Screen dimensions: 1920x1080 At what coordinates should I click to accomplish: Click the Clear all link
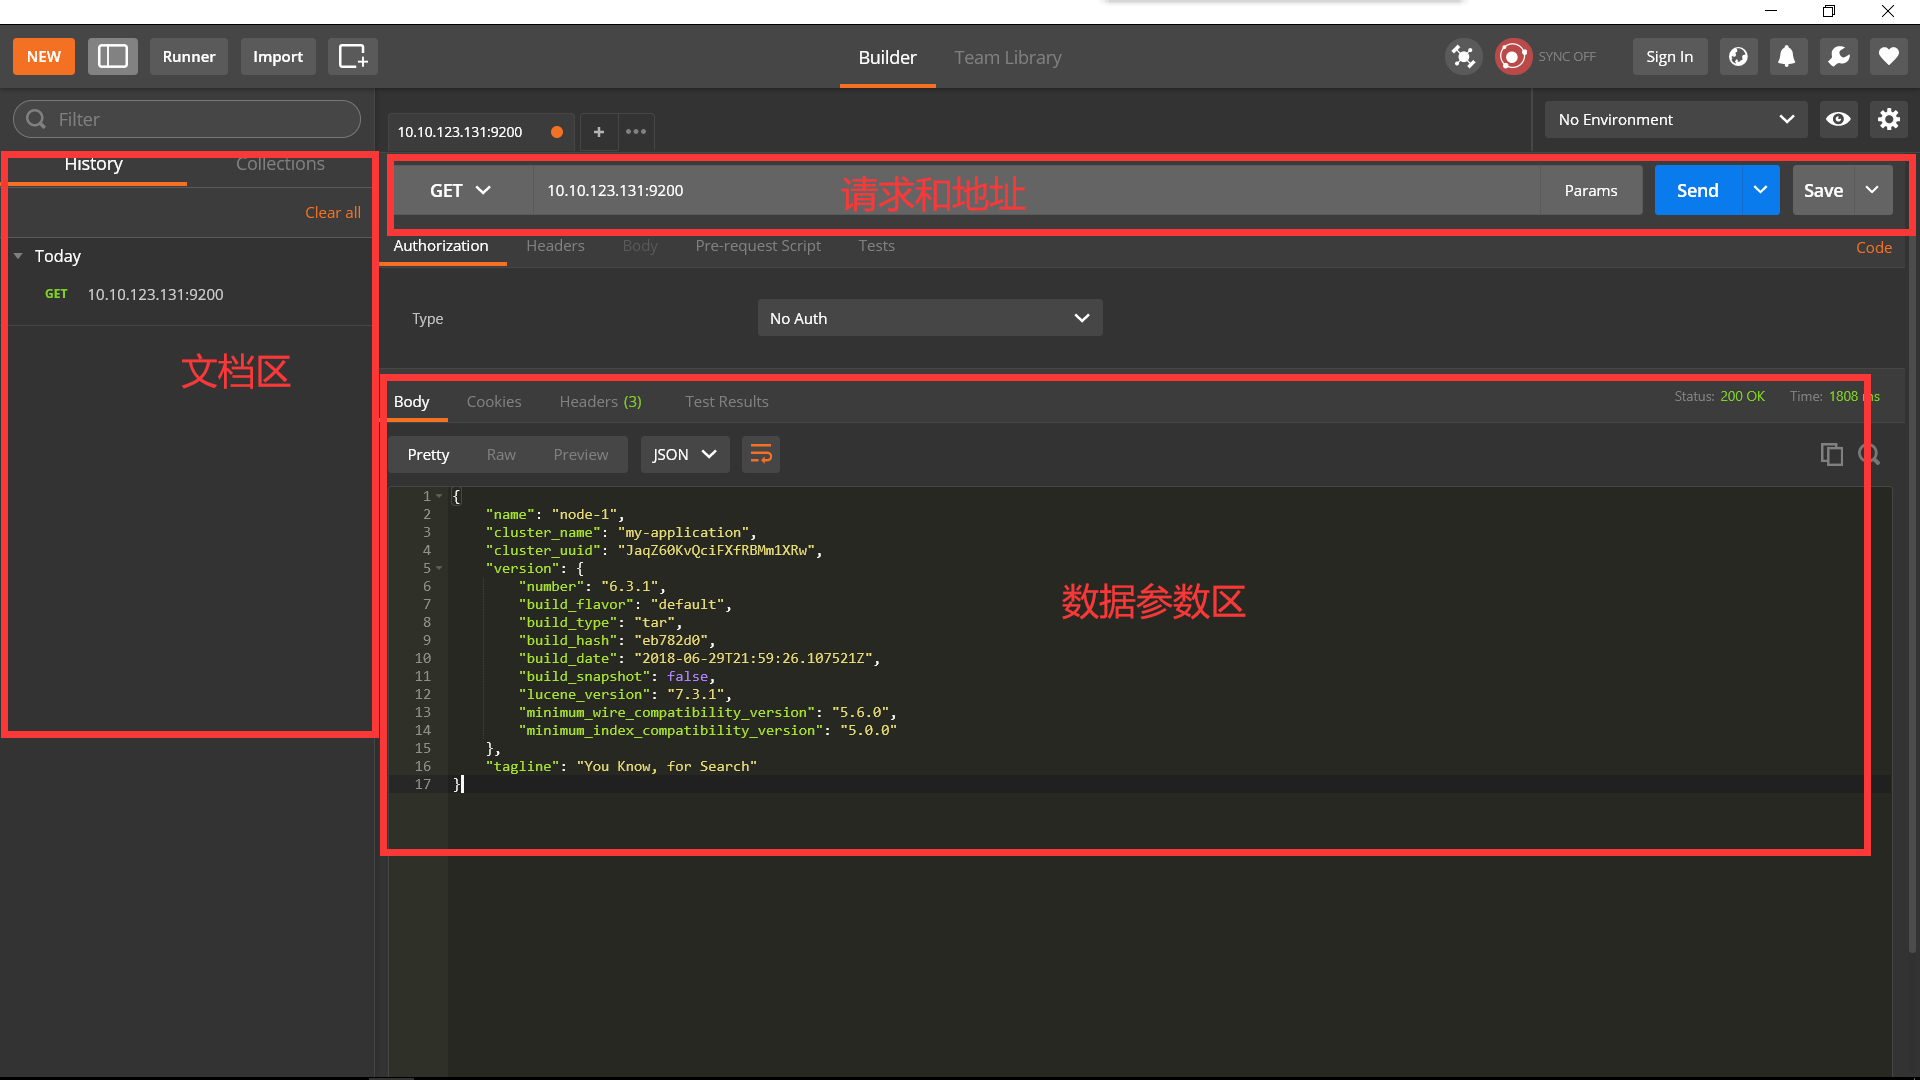333,212
